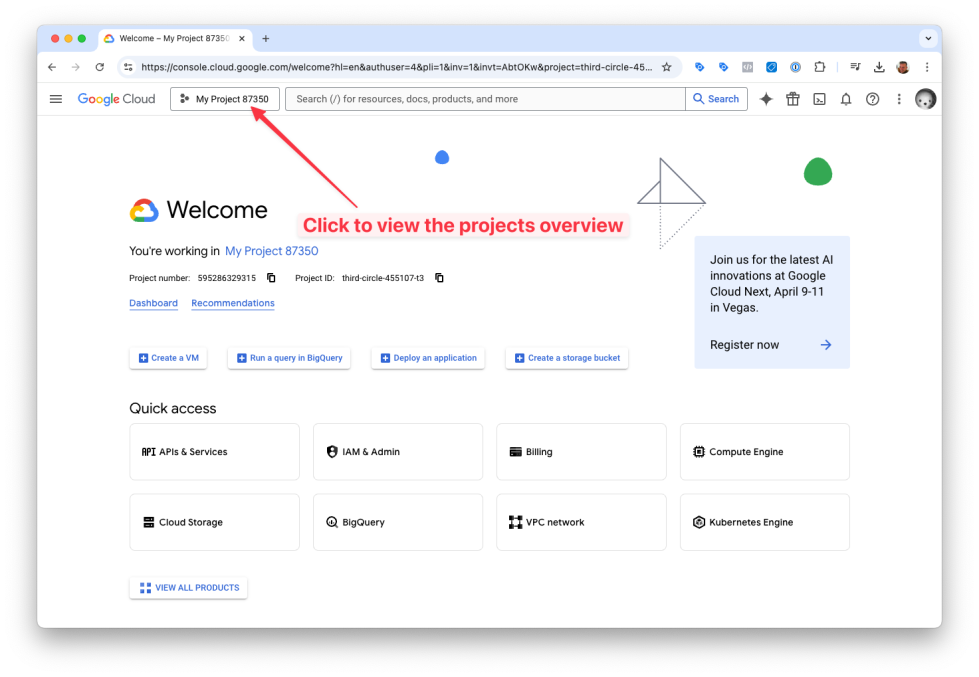Open the BigQuery quick access card
Image resolution: width=979 pixels, height=677 pixels.
398,522
